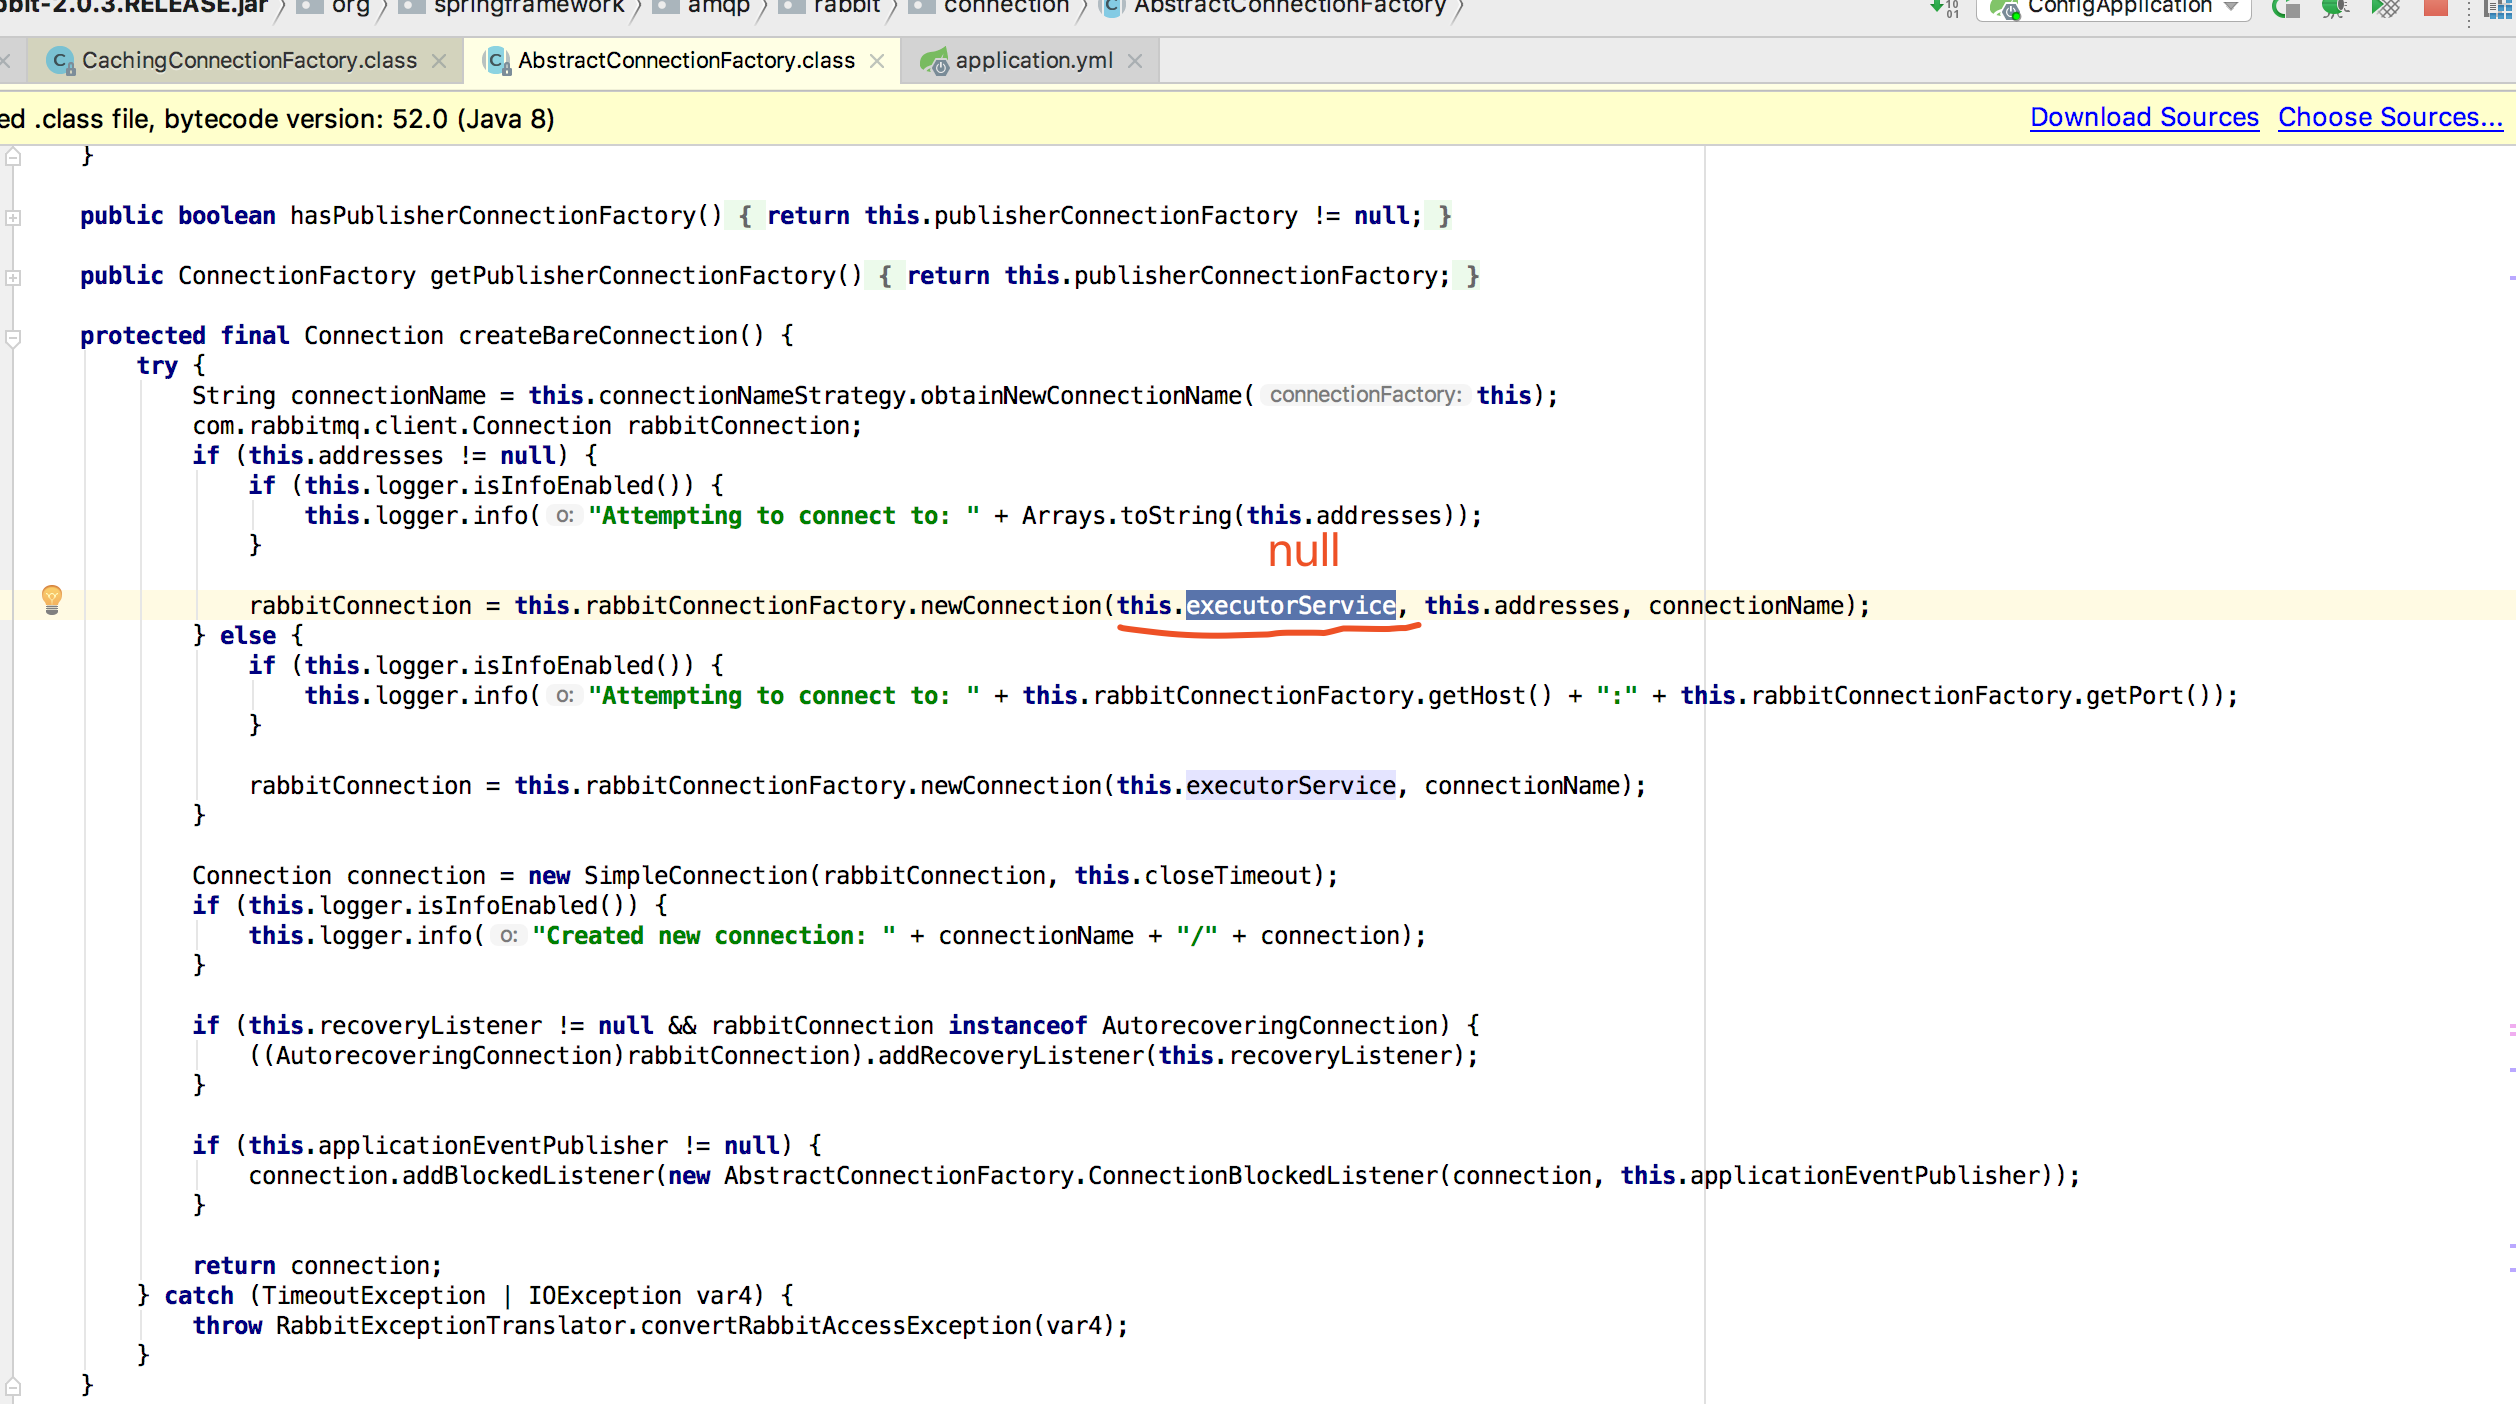
Task: Collapse the createBareConnection method
Action: [x=13, y=337]
